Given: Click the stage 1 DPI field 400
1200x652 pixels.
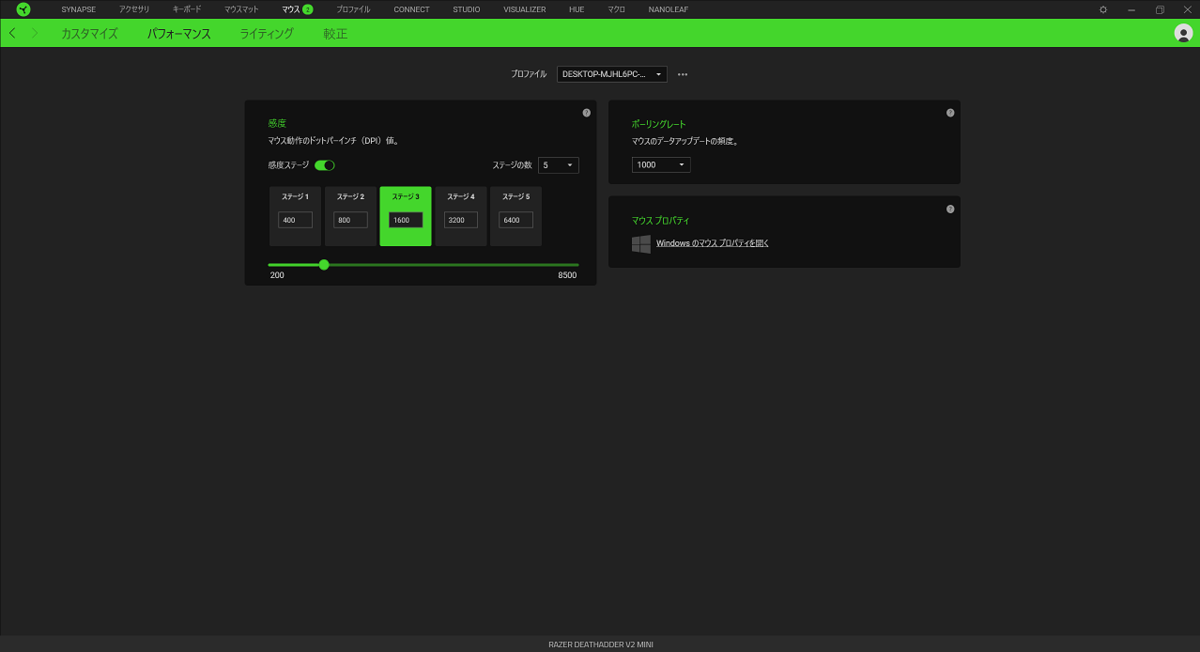Looking at the screenshot, I should [x=295, y=220].
